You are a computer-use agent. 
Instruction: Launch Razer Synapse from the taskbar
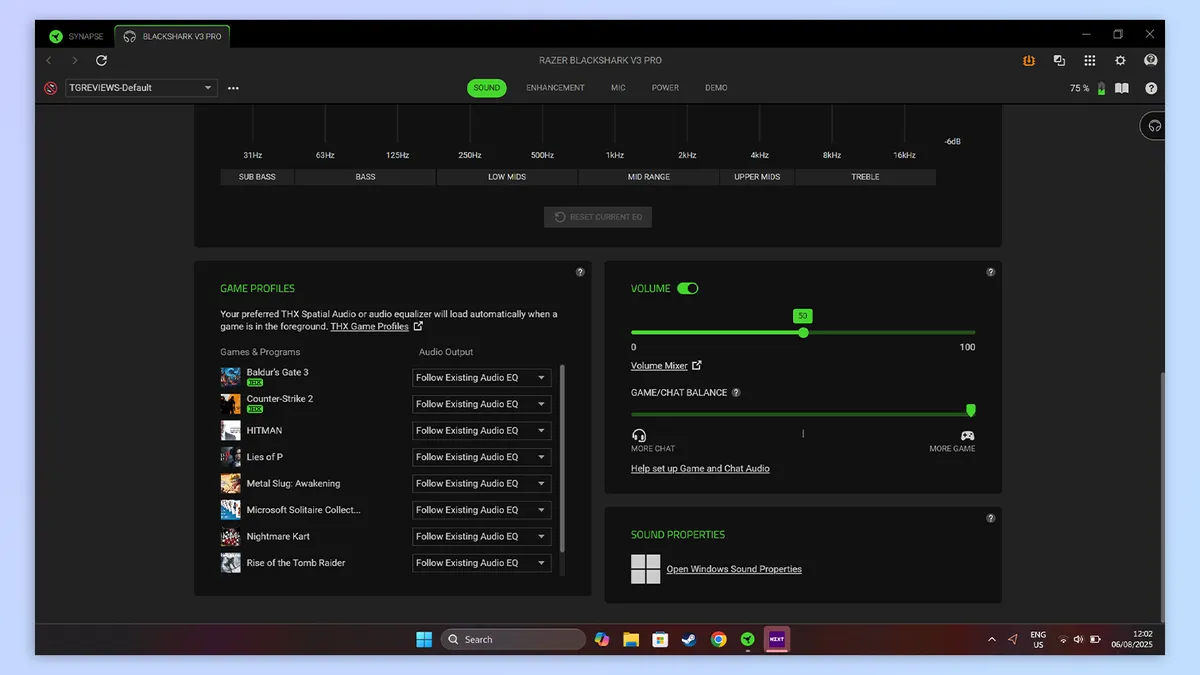coord(747,639)
